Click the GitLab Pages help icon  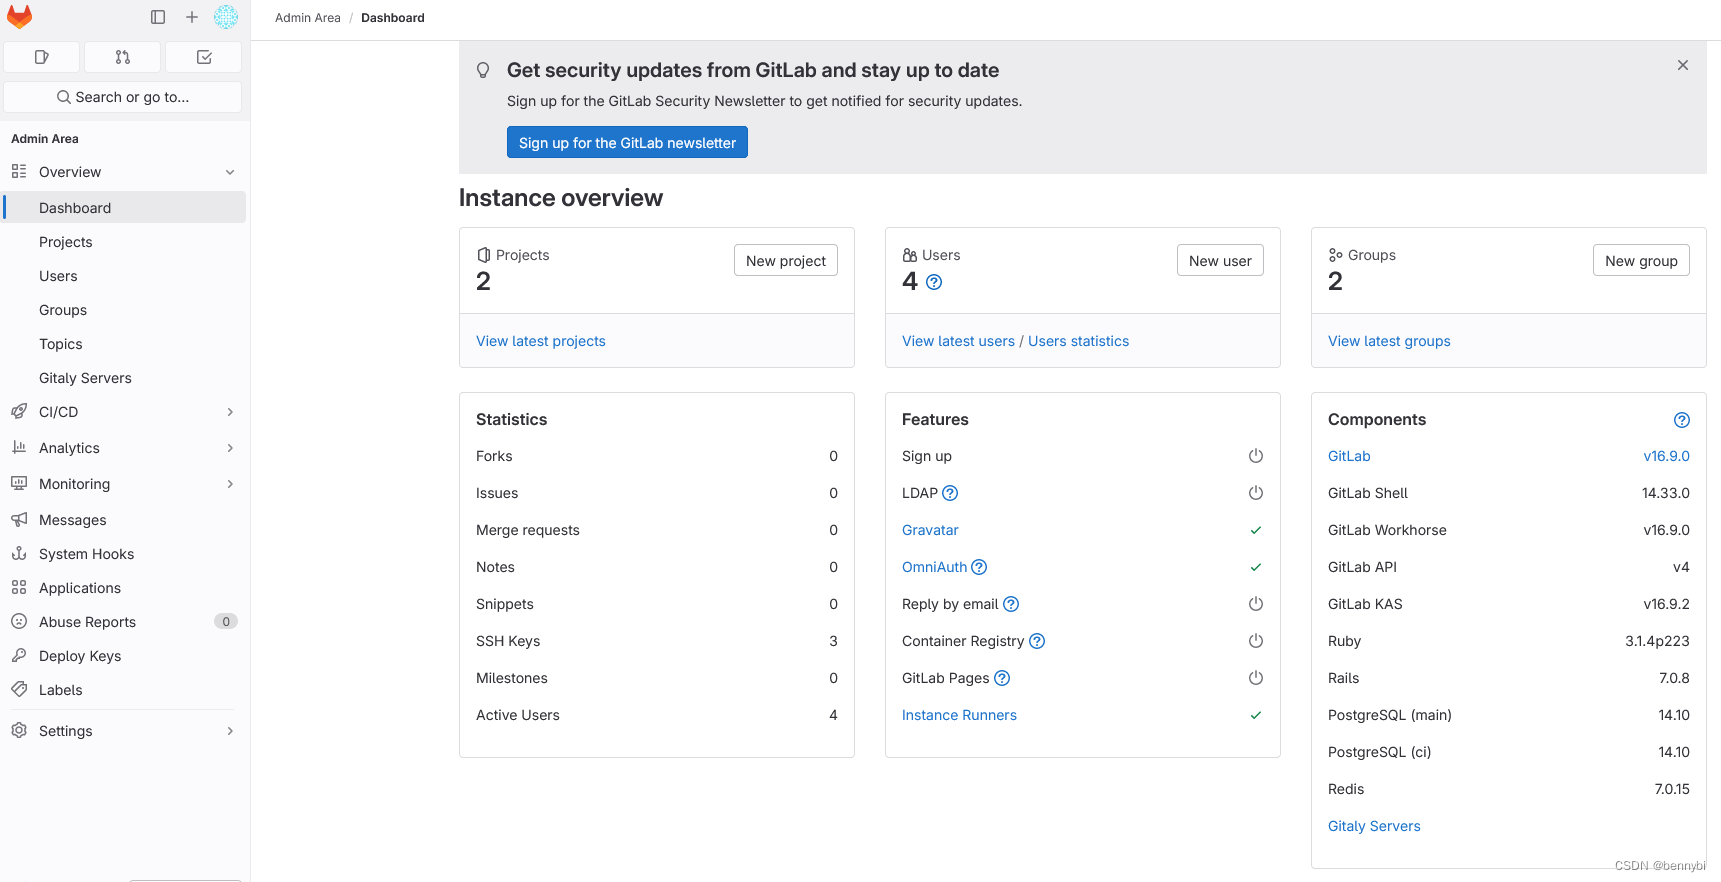[x=1002, y=678]
